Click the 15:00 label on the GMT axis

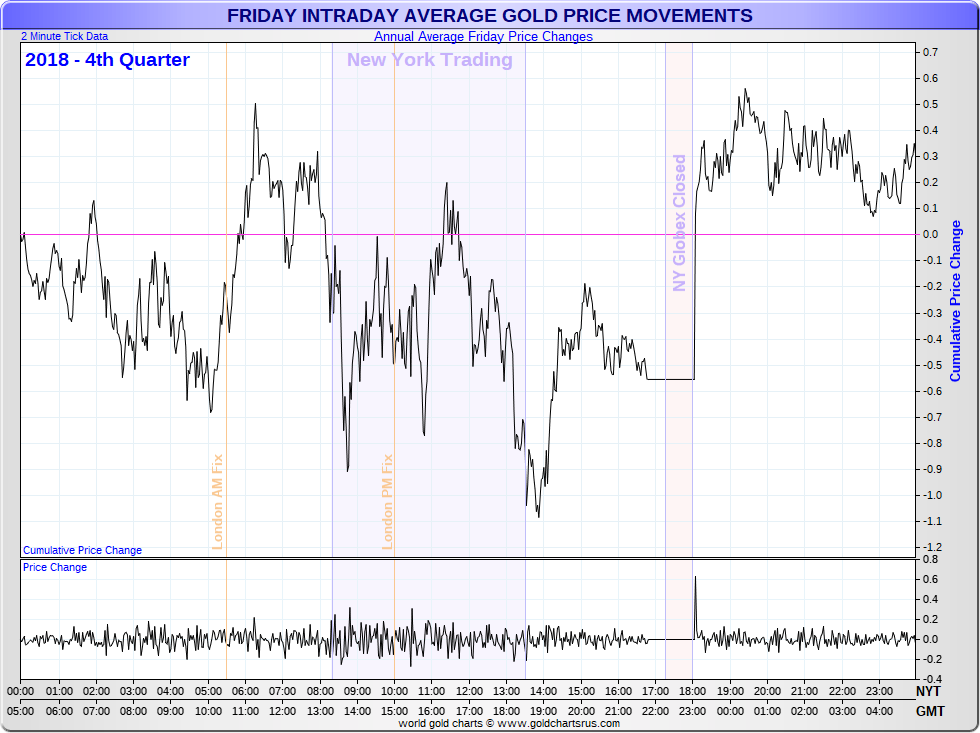(394, 711)
